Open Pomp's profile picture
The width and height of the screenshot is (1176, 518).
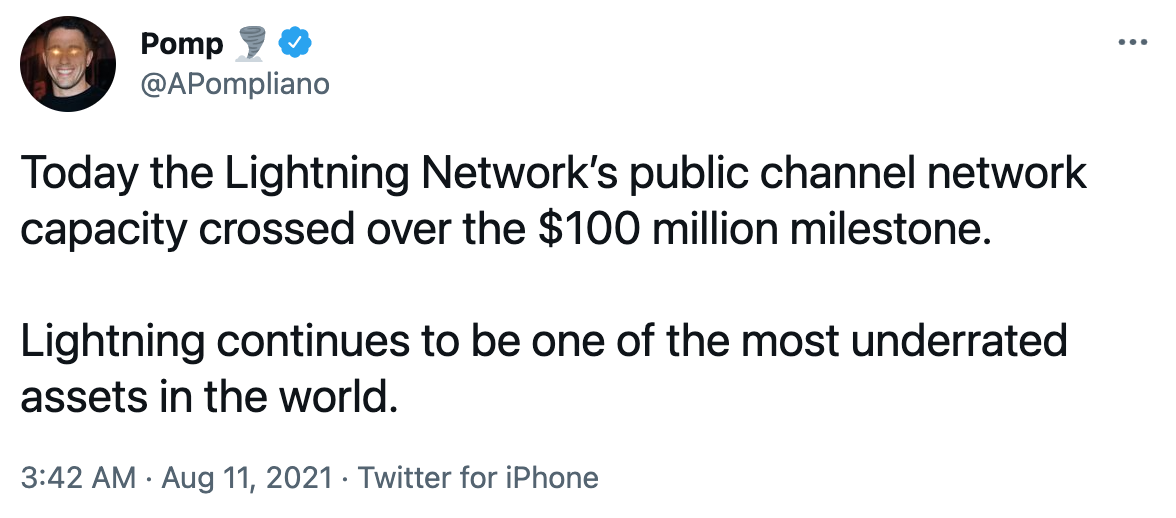(x=69, y=64)
